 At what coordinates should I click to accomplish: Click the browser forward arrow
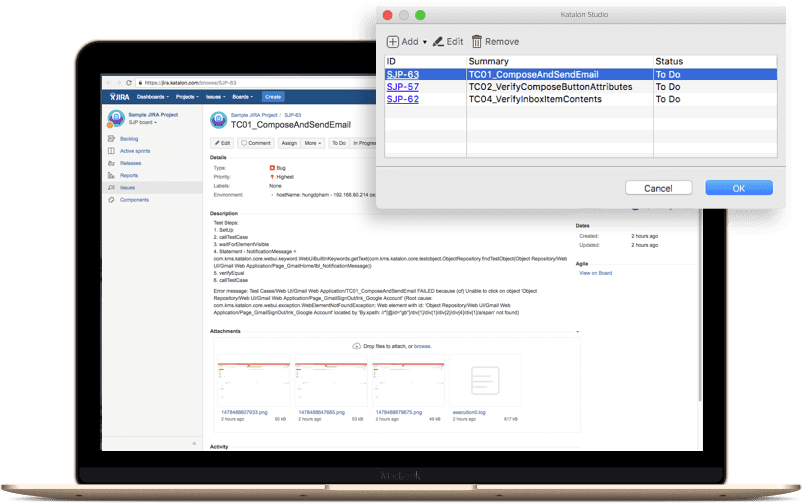tap(119, 82)
